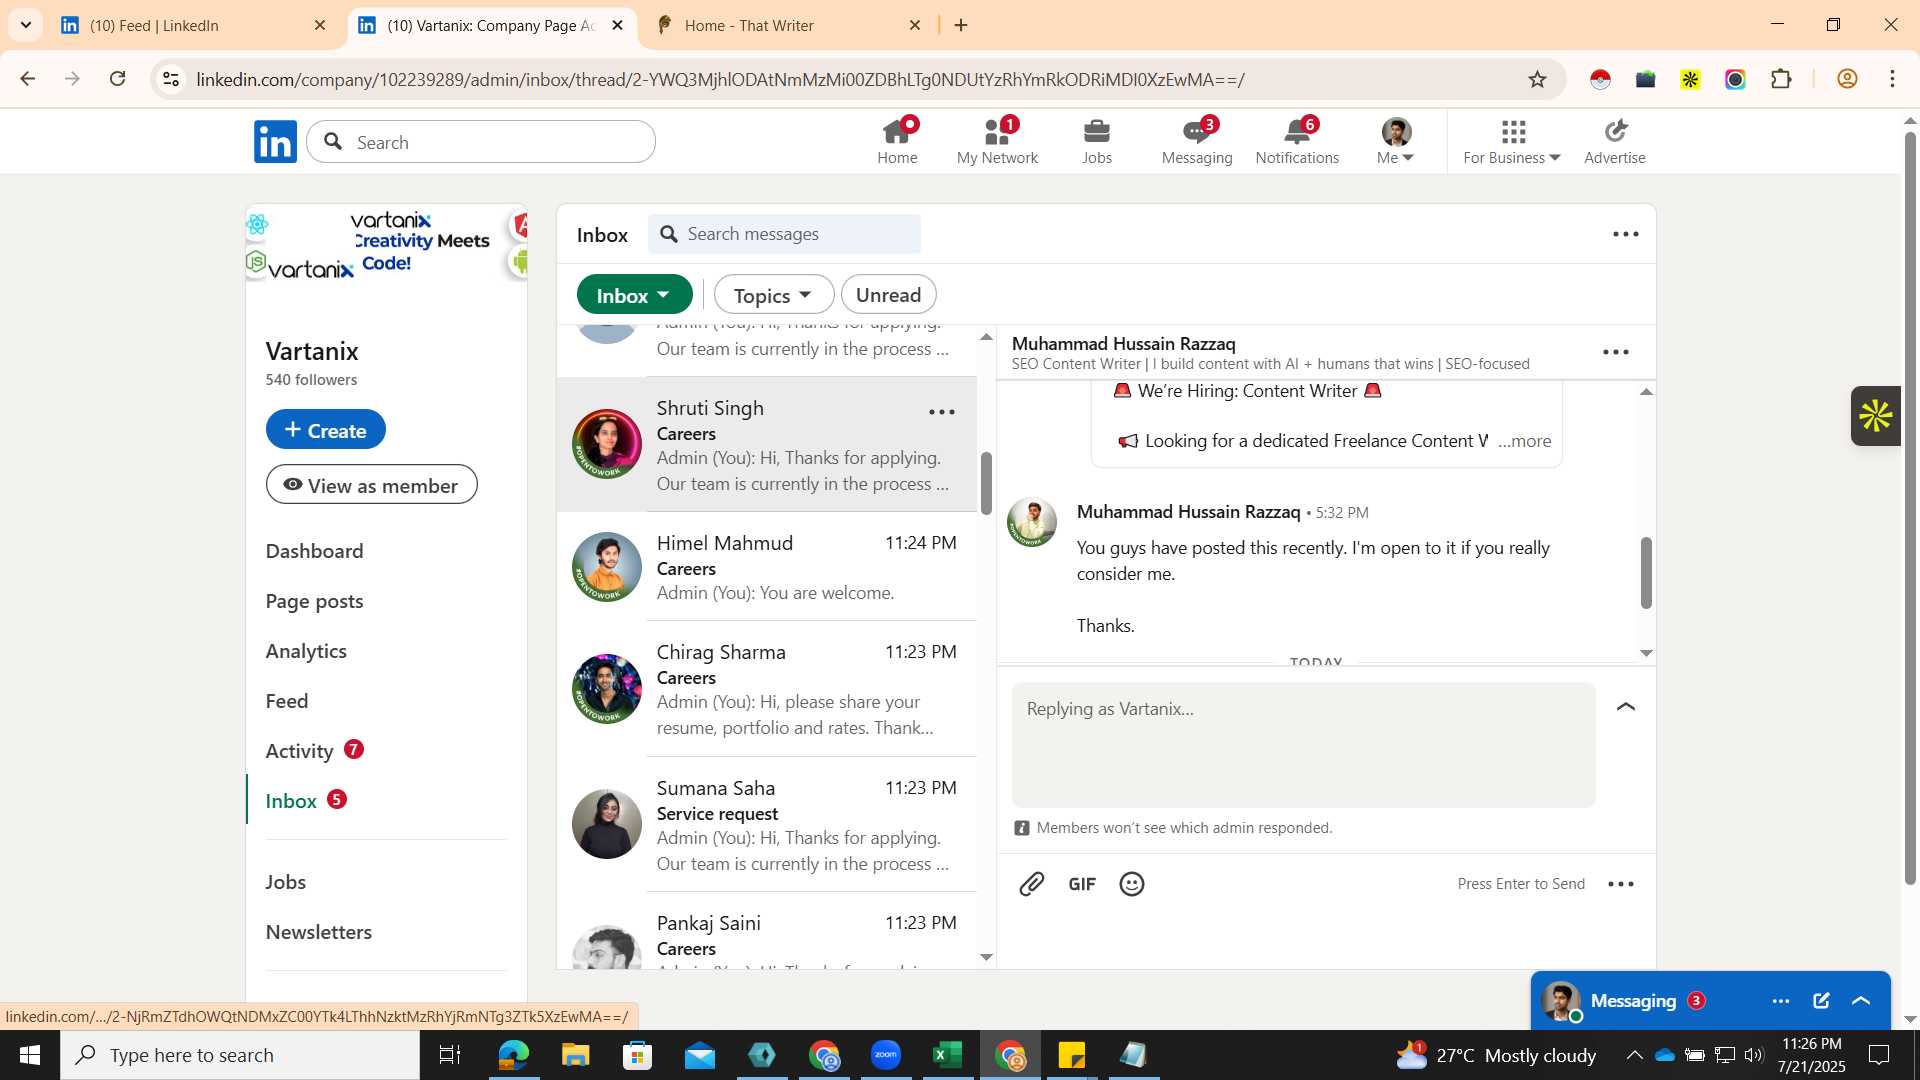Open Chirag Sharma conversation
Viewport: 1920px width, 1080px height.
pyautogui.click(x=766, y=689)
